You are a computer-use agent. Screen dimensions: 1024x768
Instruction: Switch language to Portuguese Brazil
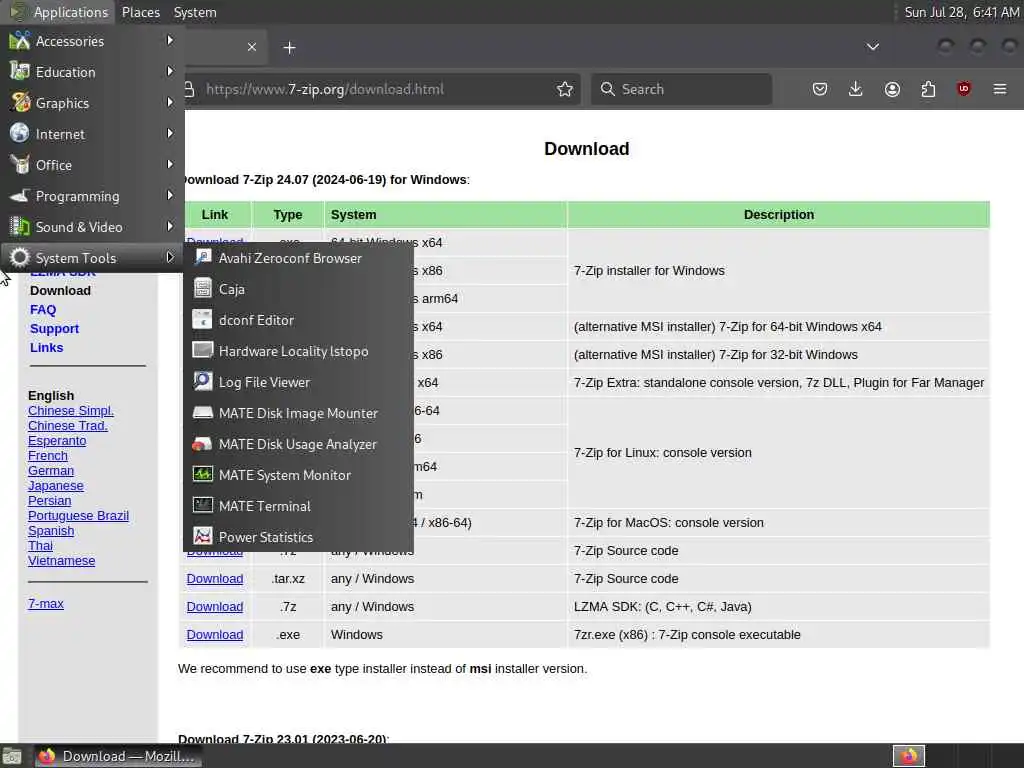[x=78, y=516]
